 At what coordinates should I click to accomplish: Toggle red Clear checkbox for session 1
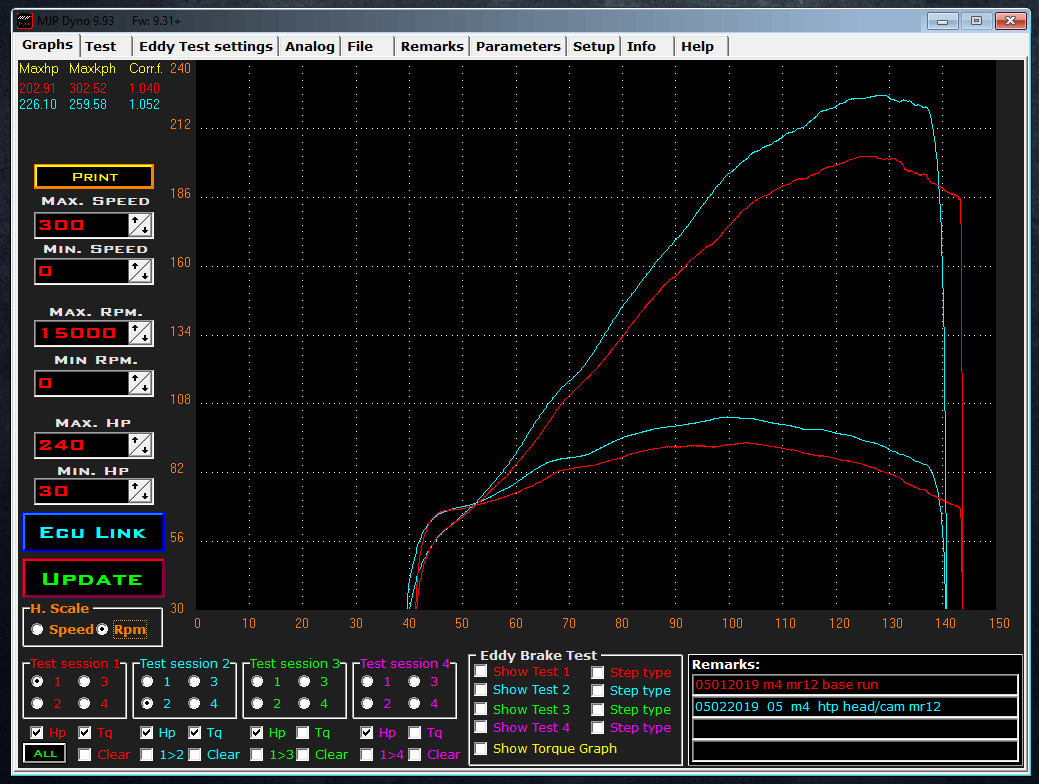(84, 754)
